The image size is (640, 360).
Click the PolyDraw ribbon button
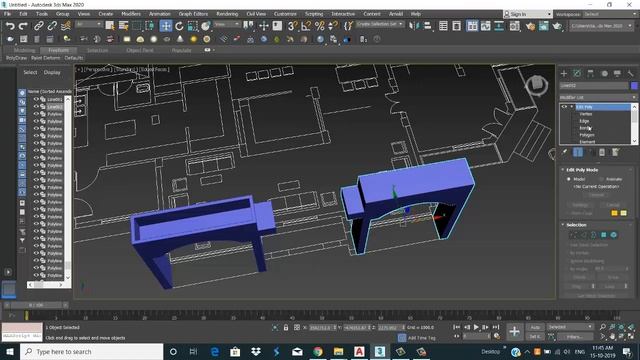[16, 58]
